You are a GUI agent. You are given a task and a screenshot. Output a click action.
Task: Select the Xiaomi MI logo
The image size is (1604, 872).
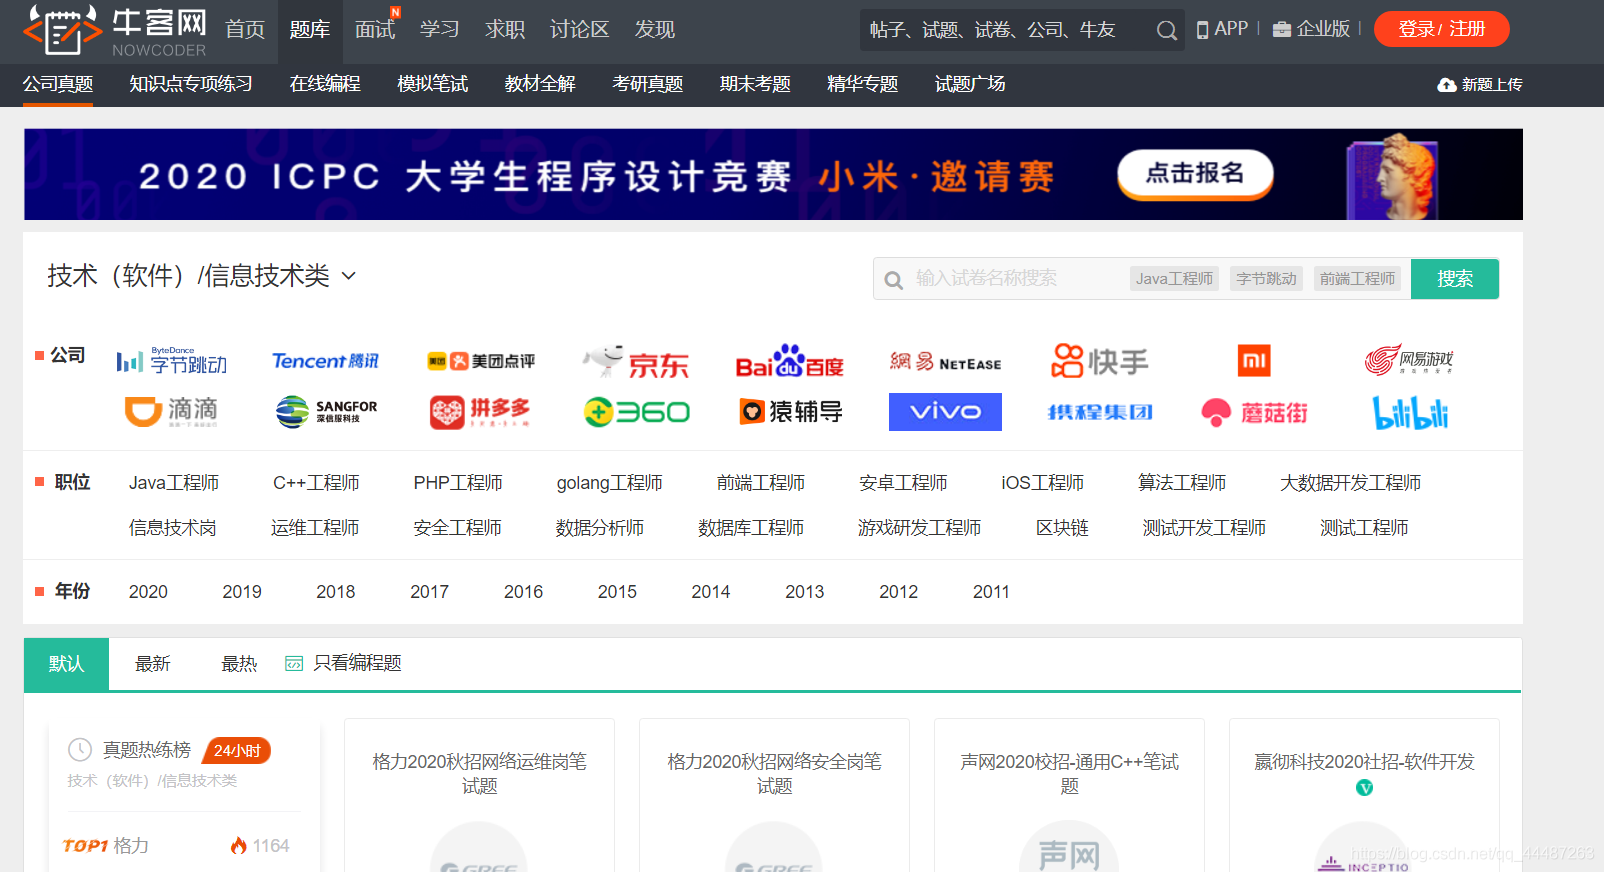[x=1254, y=361]
